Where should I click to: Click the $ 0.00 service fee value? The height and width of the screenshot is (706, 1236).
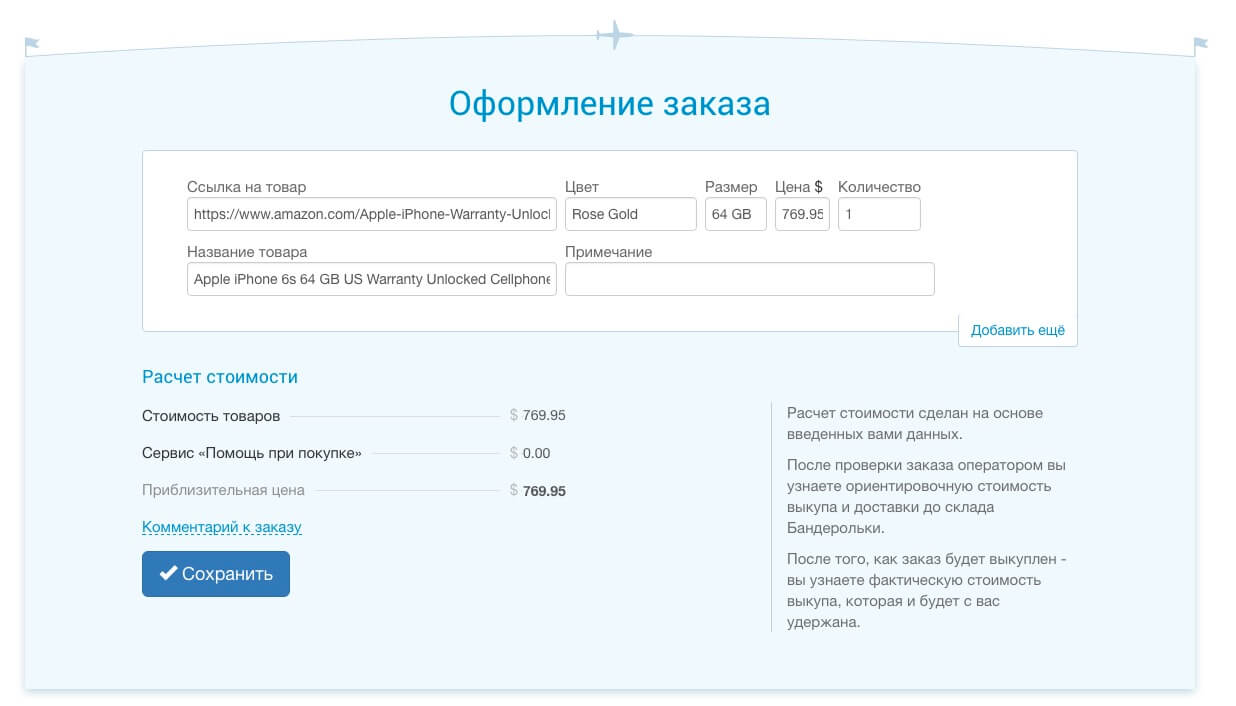(530, 453)
